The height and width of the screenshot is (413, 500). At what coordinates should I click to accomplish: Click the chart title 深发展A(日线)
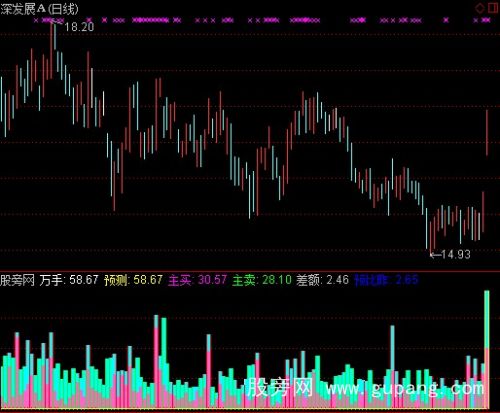(x=39, y=9)
